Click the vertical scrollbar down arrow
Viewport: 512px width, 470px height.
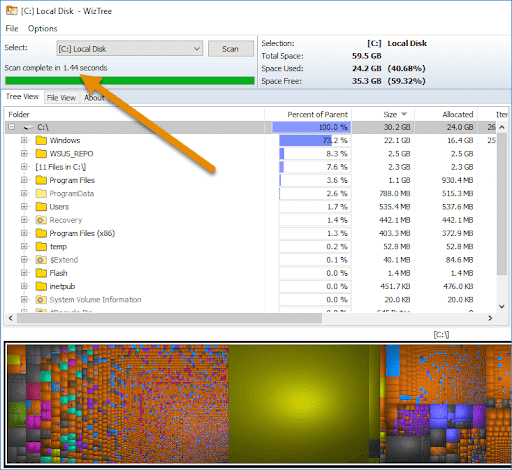tap(502, 307)
